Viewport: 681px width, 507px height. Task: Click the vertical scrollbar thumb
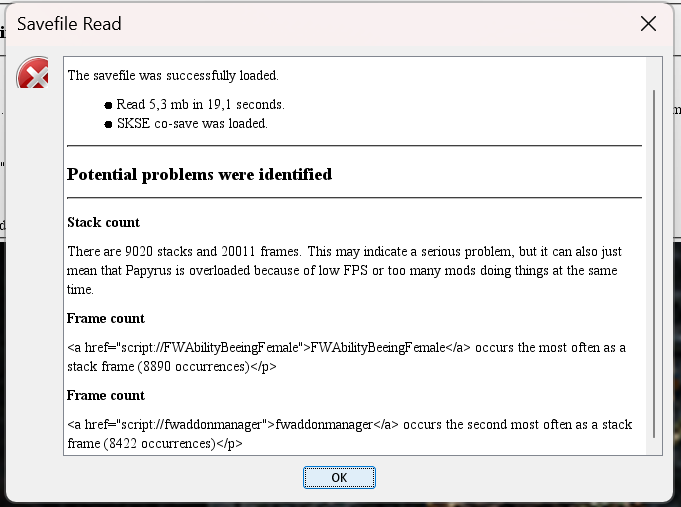click(654, 263)
